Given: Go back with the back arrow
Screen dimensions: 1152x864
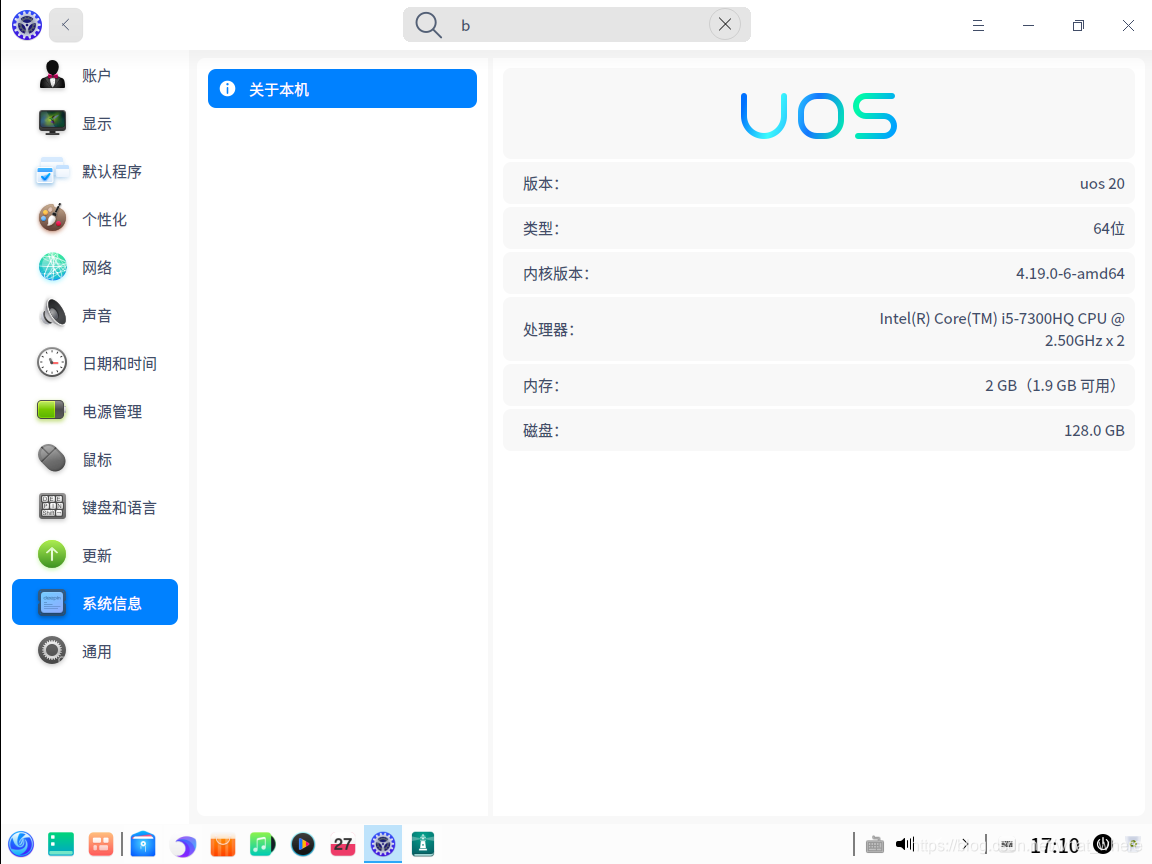Looking at the screenshot, I should coord(66,25).
